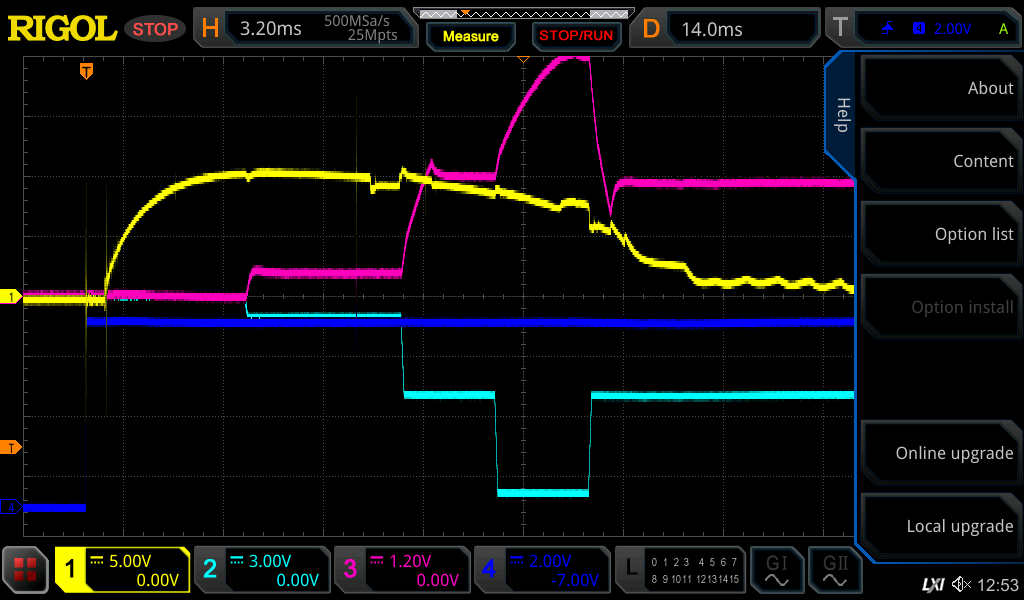
Task: Collapse the Help side tab
Action: [x=842, y=115]
